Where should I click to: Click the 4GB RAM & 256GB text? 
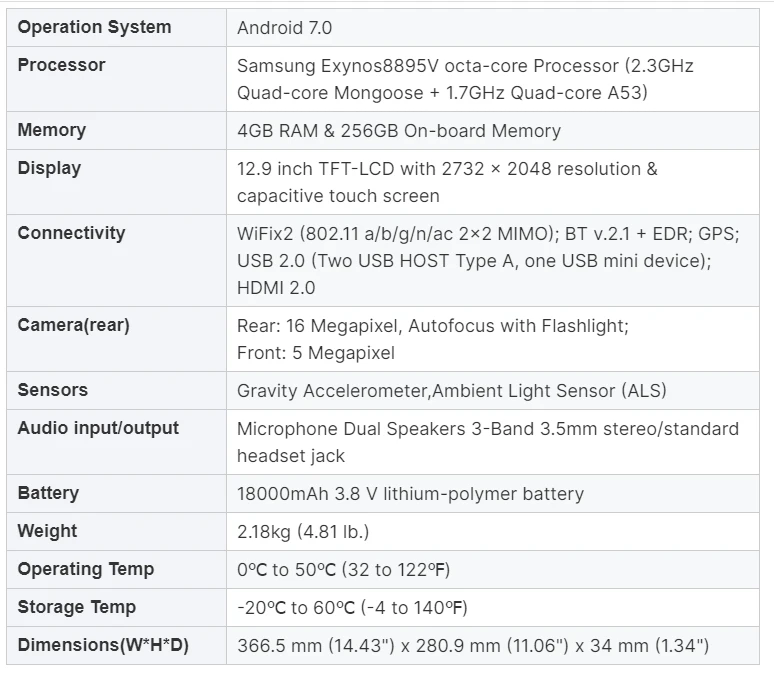398,131
